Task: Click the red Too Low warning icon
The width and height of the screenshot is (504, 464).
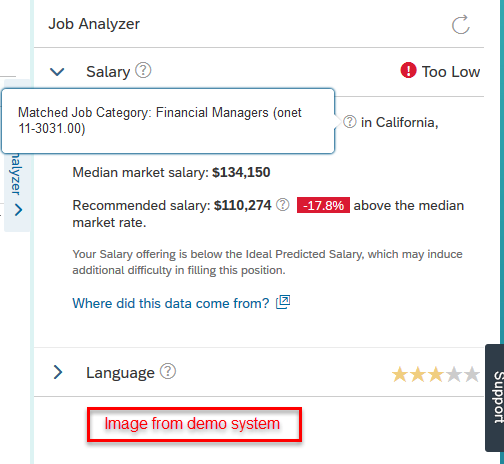Action: tap(408, 70)
